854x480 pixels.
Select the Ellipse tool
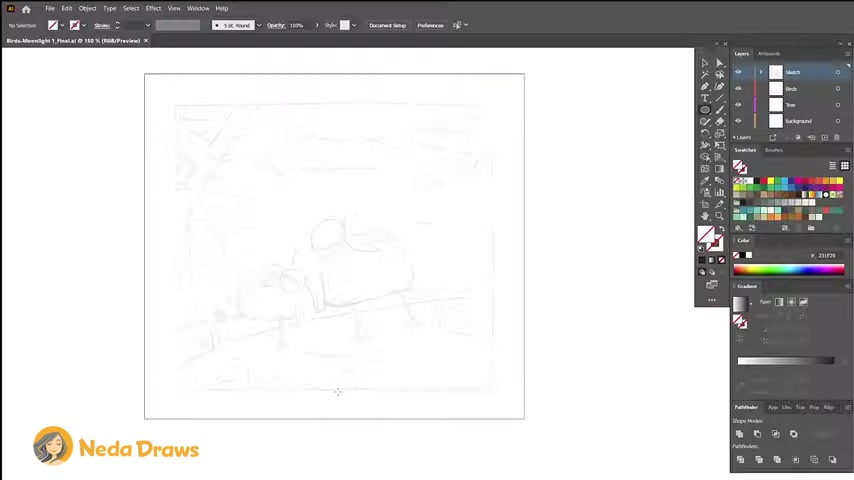pos(705,110)
